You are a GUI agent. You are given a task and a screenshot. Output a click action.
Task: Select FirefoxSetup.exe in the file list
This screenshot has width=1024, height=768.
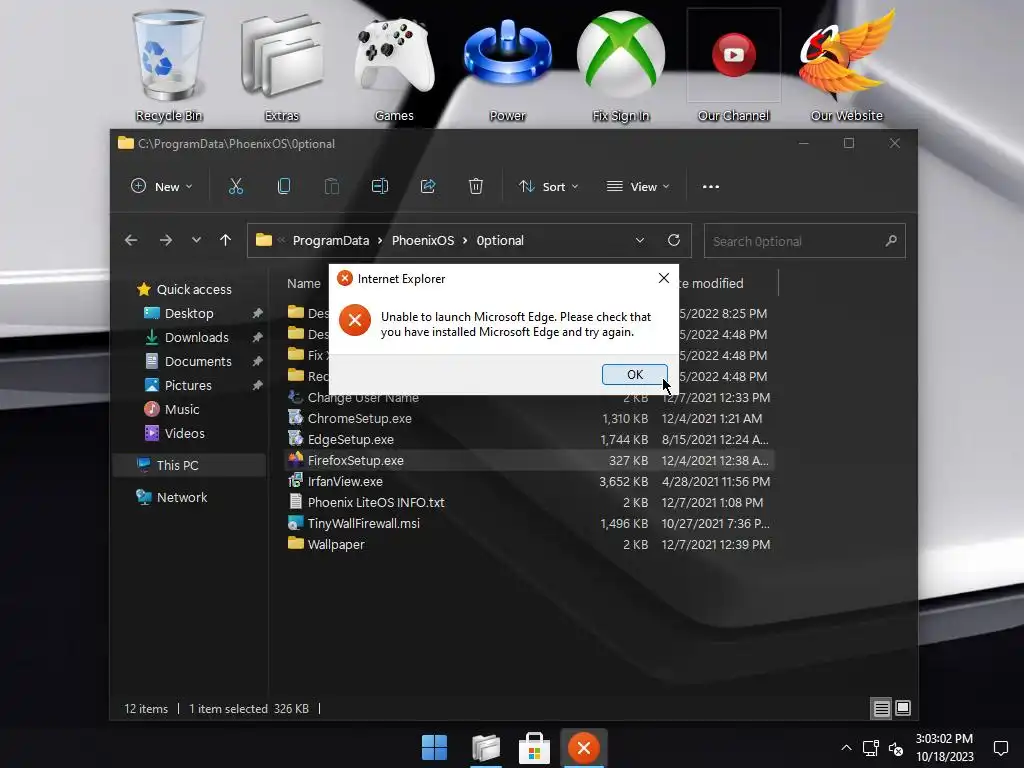[530, 460]
